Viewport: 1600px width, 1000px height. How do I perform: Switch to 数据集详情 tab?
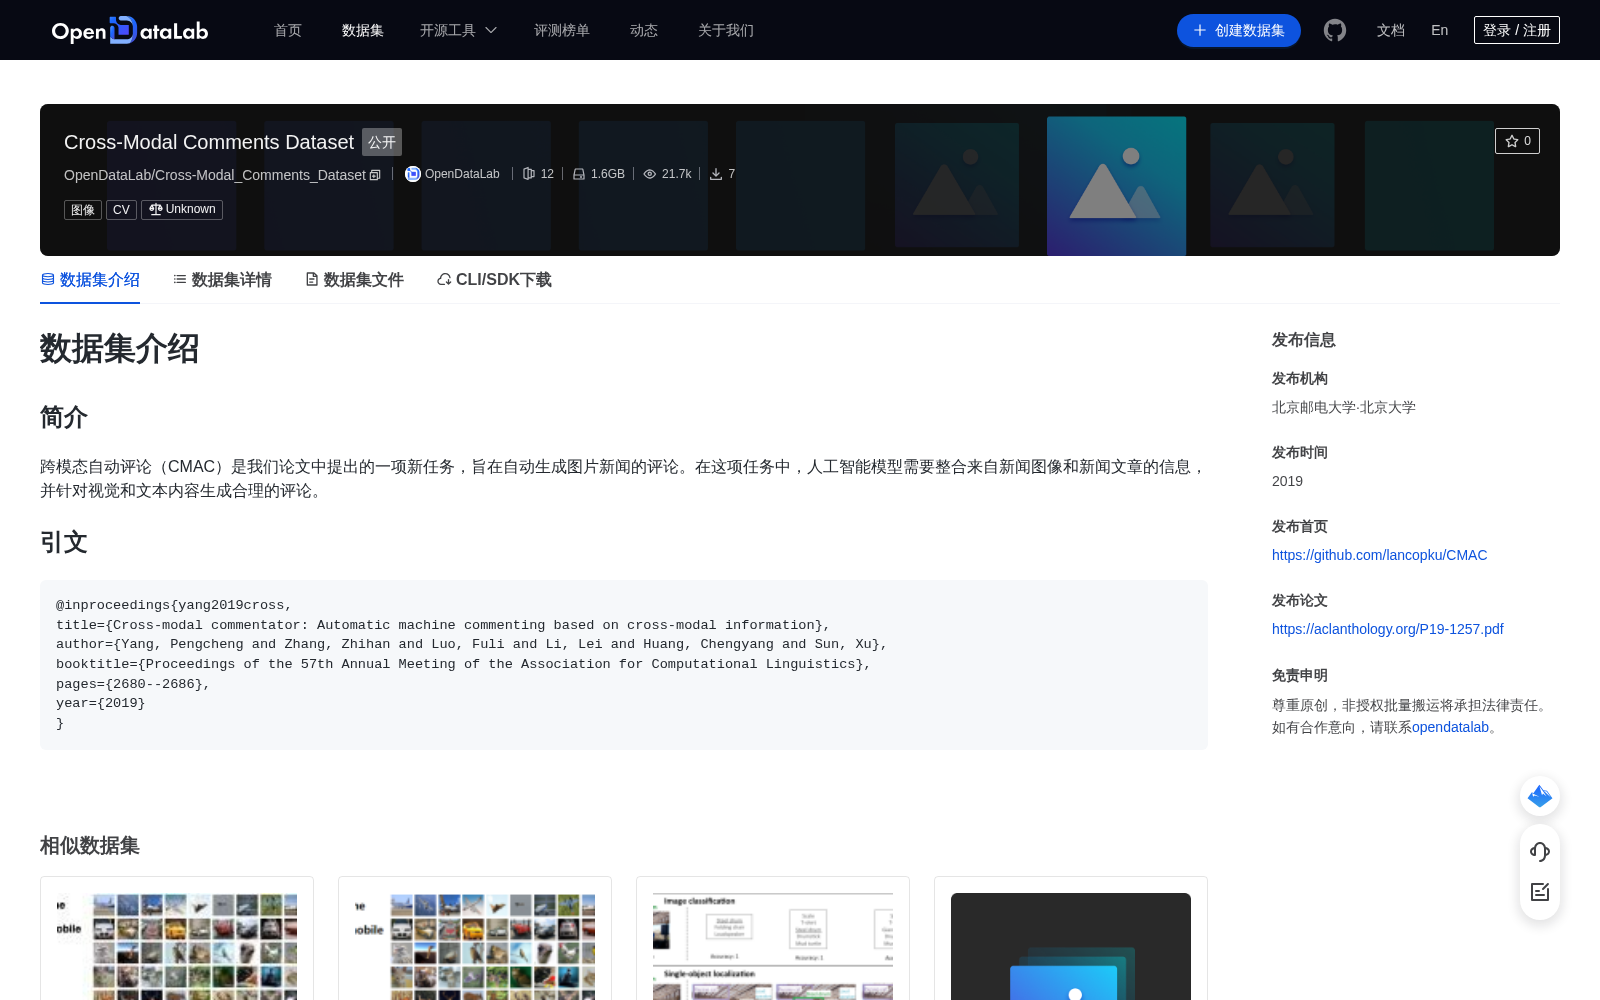click(222, 280)
